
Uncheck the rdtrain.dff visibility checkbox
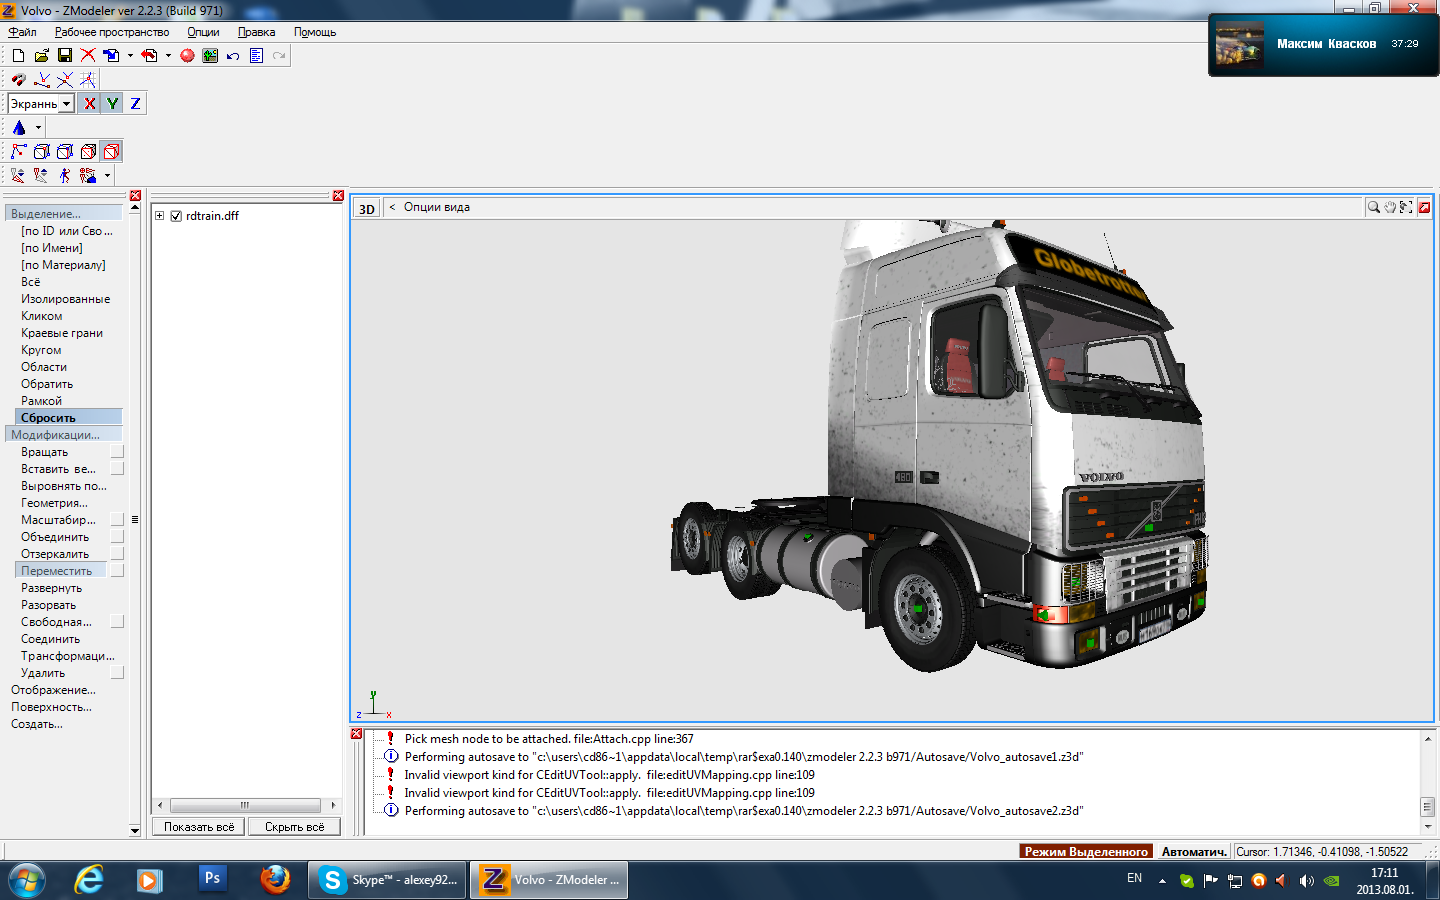point(176,216)
